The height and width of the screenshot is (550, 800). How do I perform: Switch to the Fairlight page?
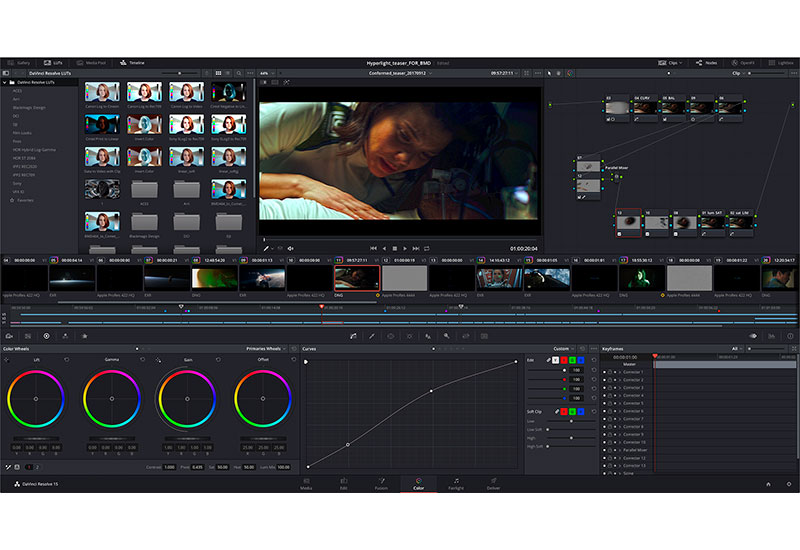coord(456,484)
